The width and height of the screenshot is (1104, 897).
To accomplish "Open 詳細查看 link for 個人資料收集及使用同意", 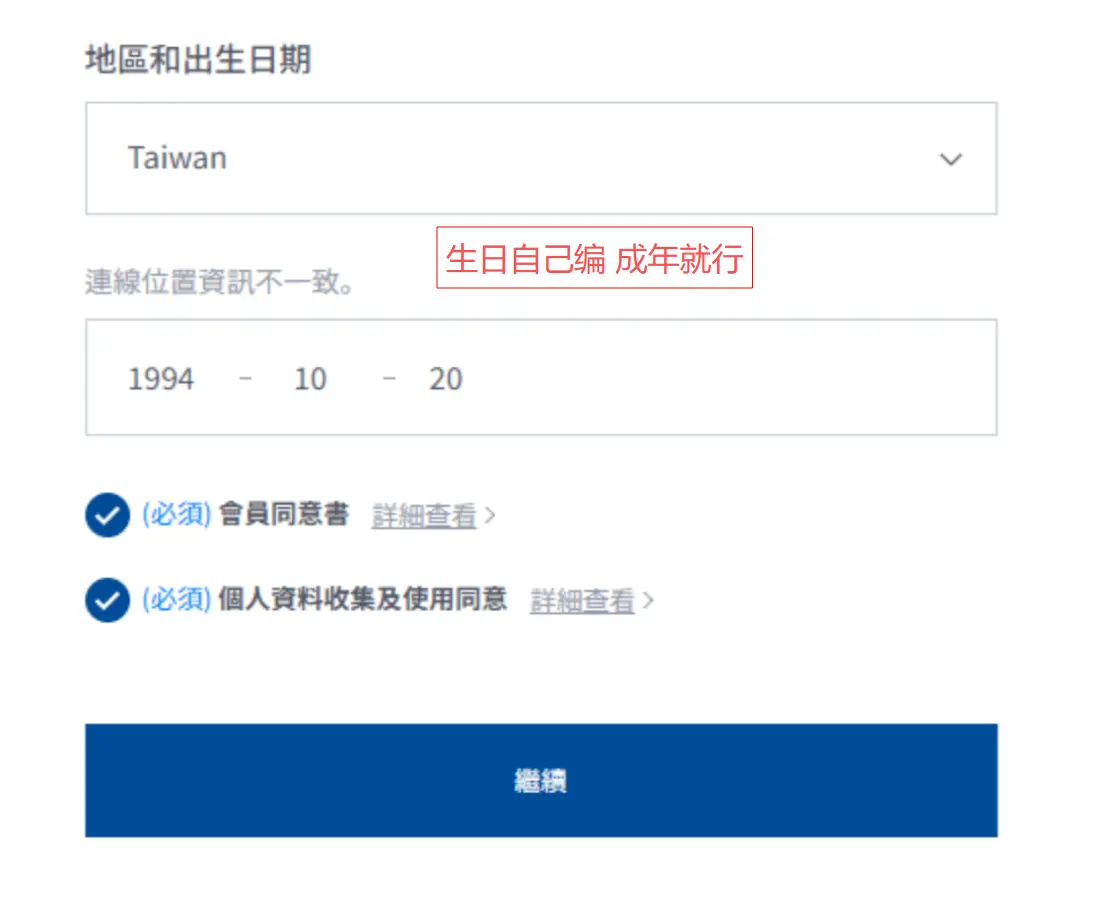I will pyautogui.click(x=582, y=601).
